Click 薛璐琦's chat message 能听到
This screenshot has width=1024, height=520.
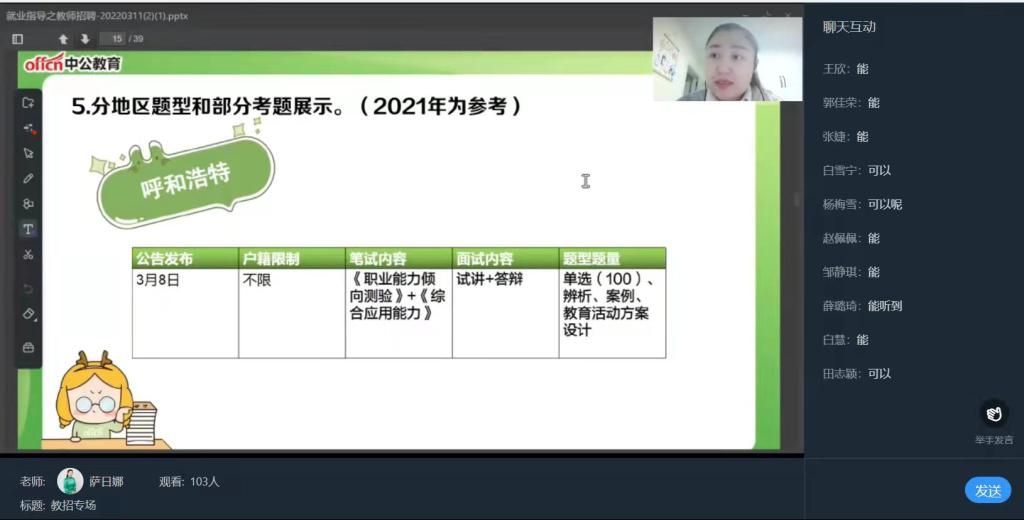pos(884,306)
